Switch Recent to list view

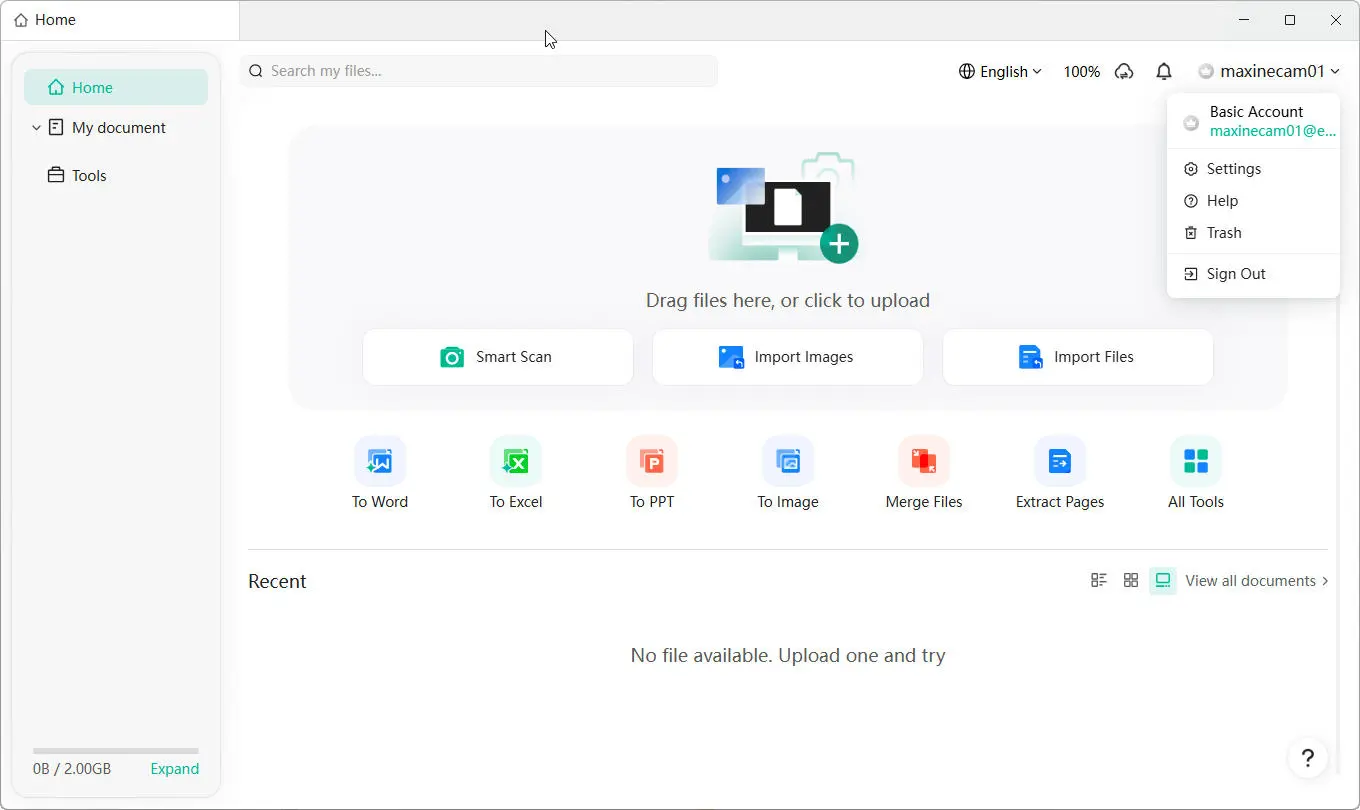1099,580
